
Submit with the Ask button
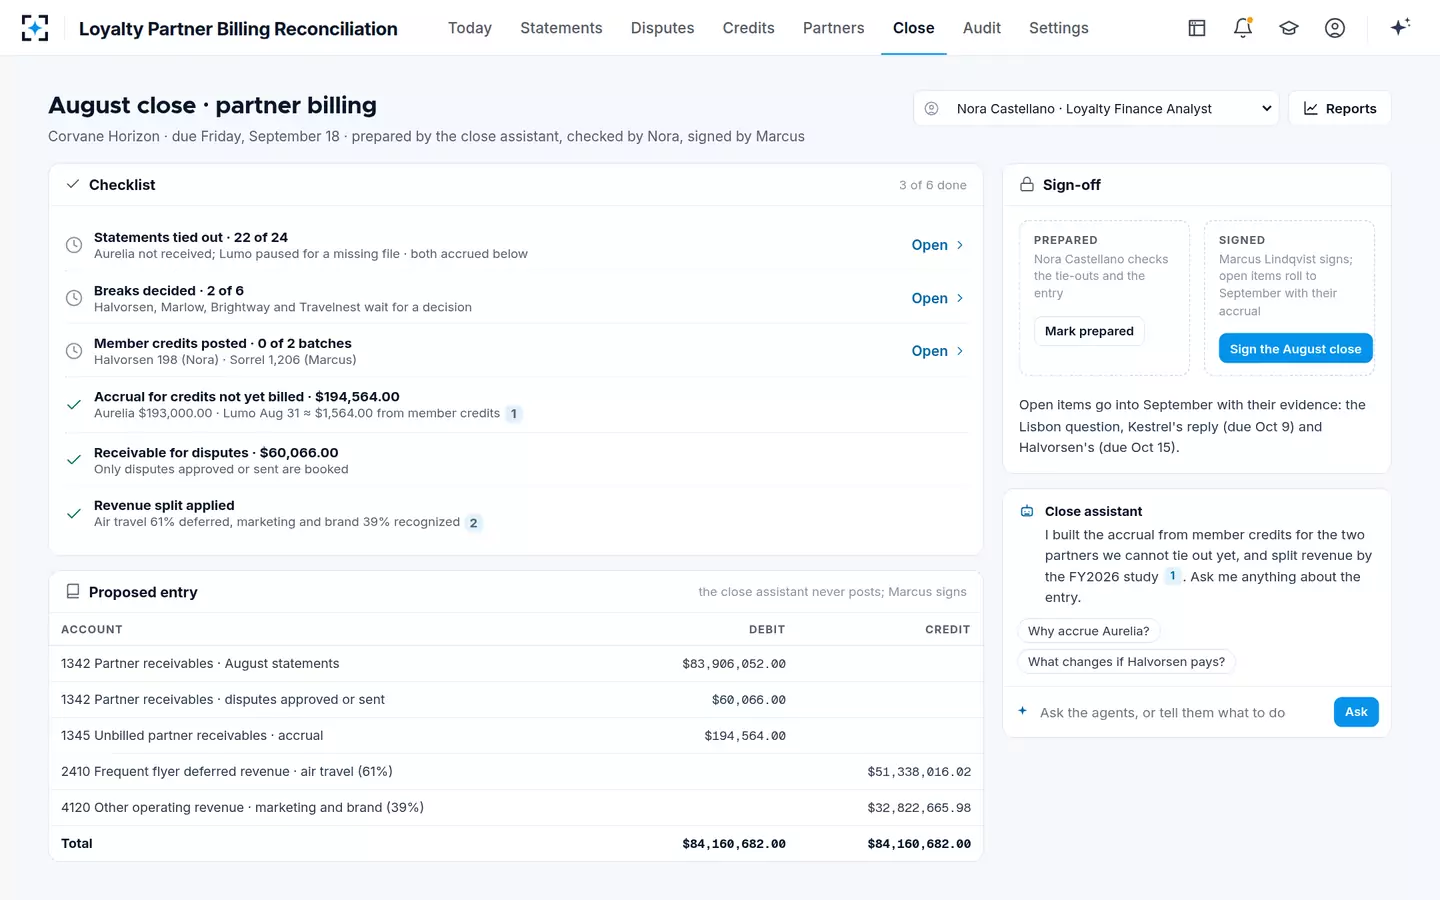point(1356,712)
